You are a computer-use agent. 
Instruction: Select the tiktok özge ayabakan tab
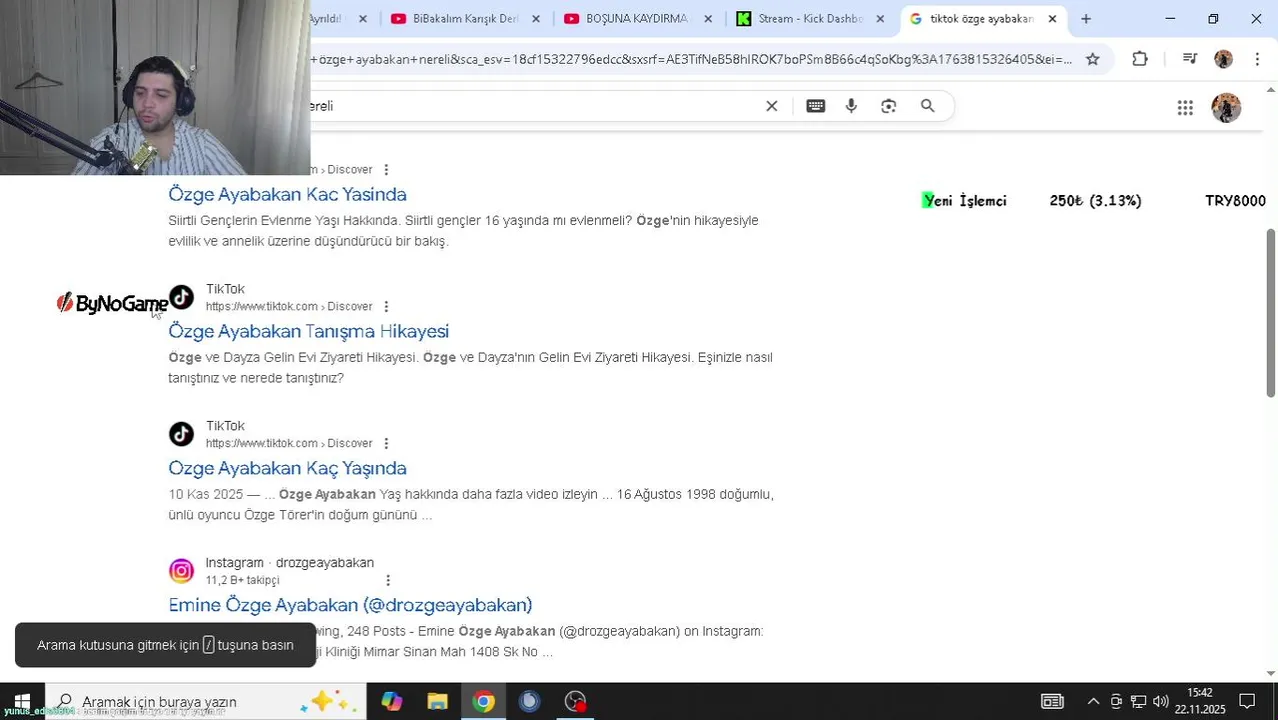(x=981, y=19)
